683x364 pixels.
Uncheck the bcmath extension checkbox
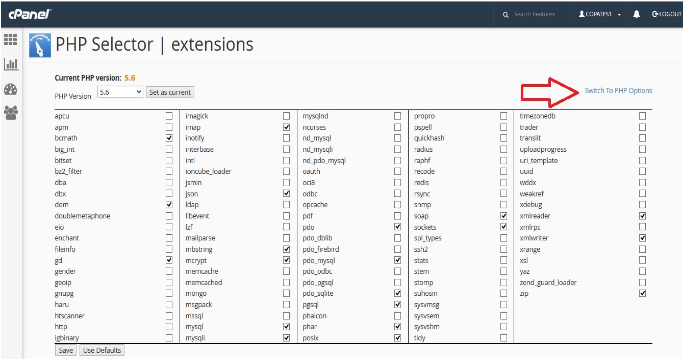[169, 138]
